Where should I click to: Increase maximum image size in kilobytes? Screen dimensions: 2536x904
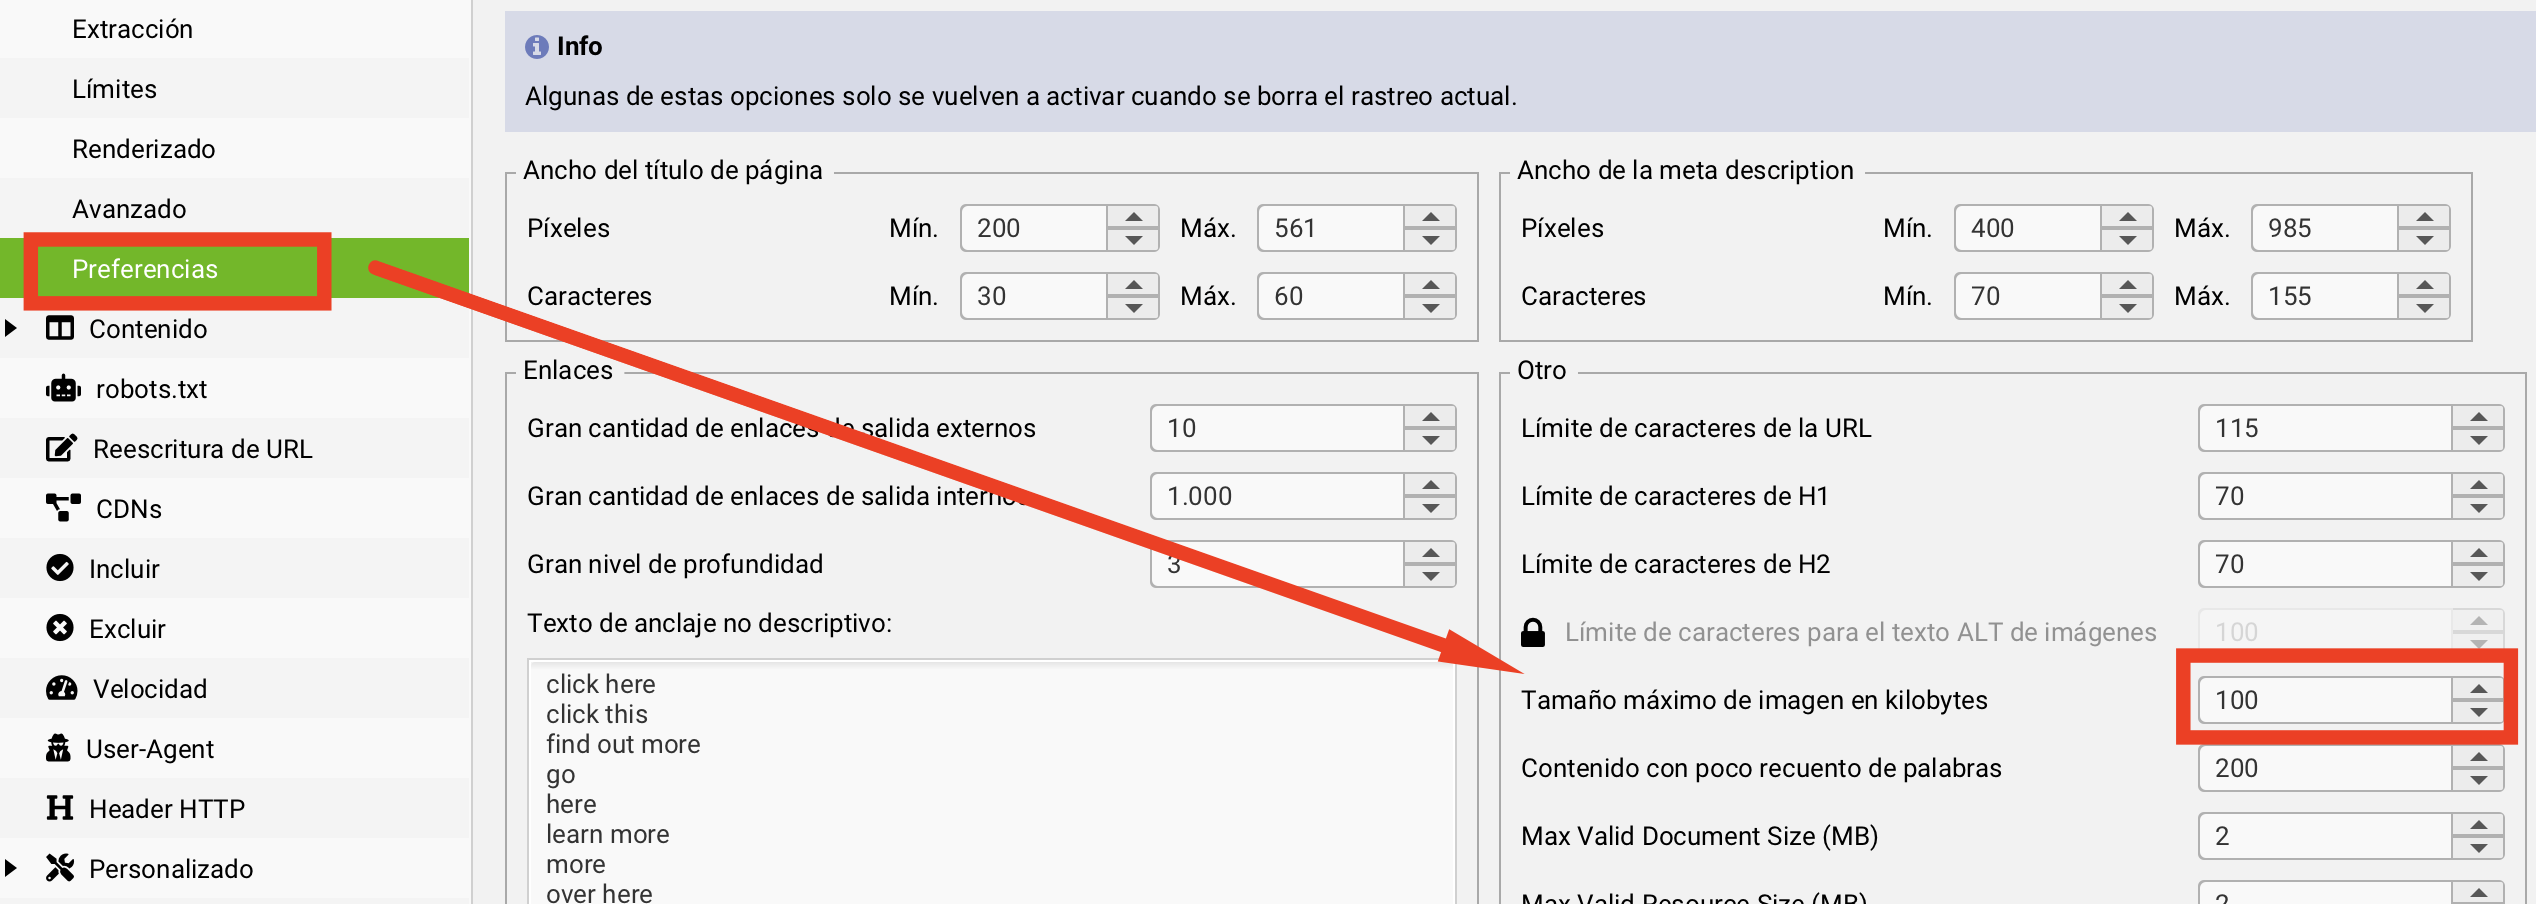(x=2477, y=689)
